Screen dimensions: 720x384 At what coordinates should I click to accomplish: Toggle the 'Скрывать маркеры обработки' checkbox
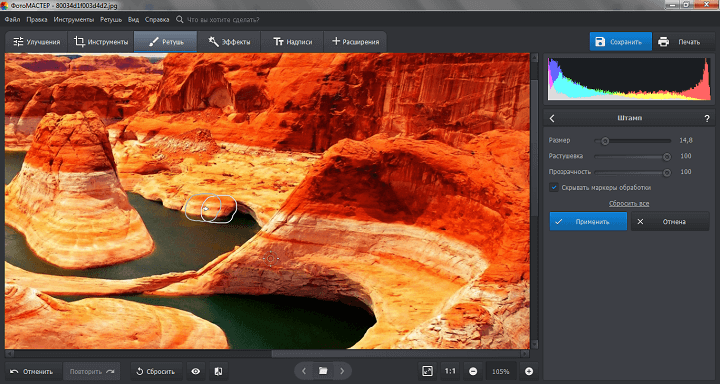(554, 187)
